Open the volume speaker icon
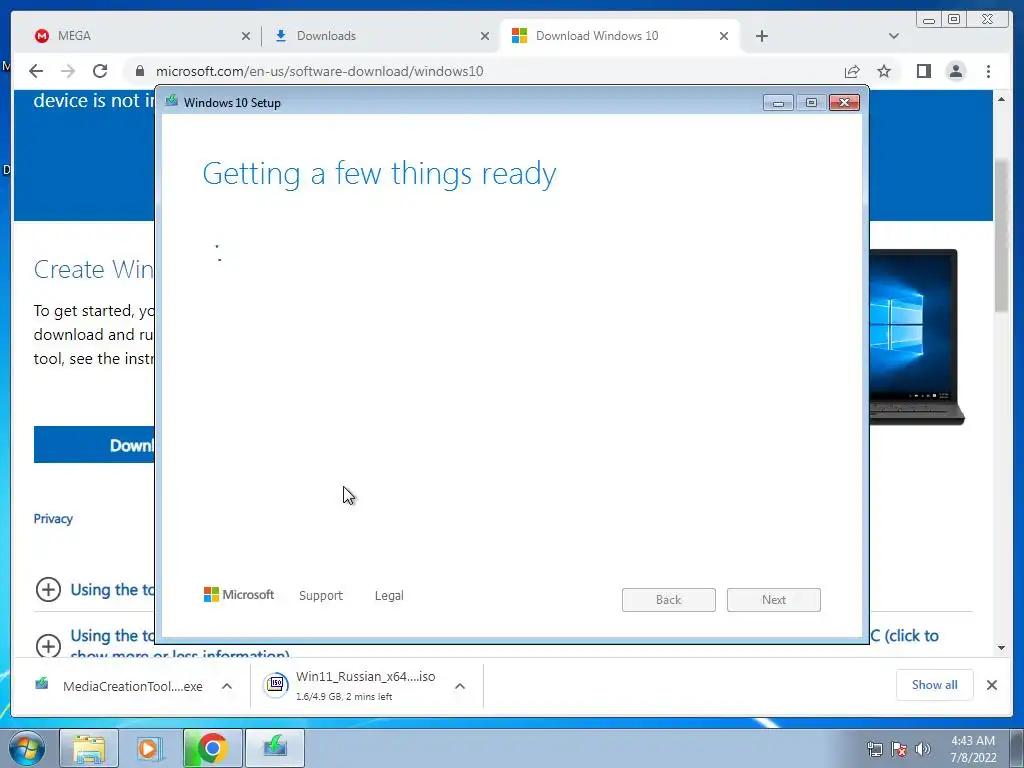 pos(923,749)
